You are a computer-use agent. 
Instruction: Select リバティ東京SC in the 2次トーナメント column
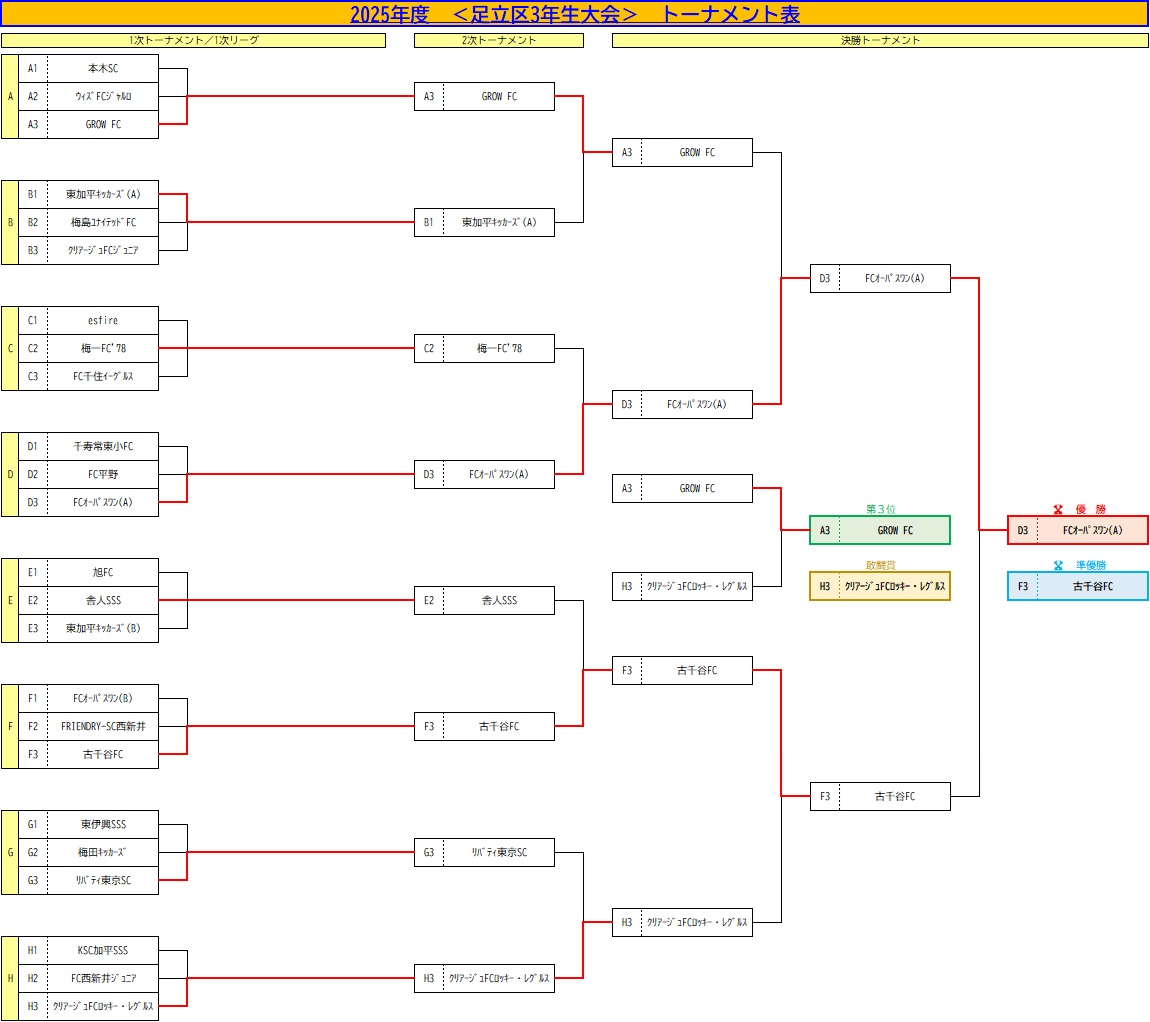click(x=498, y=853)
